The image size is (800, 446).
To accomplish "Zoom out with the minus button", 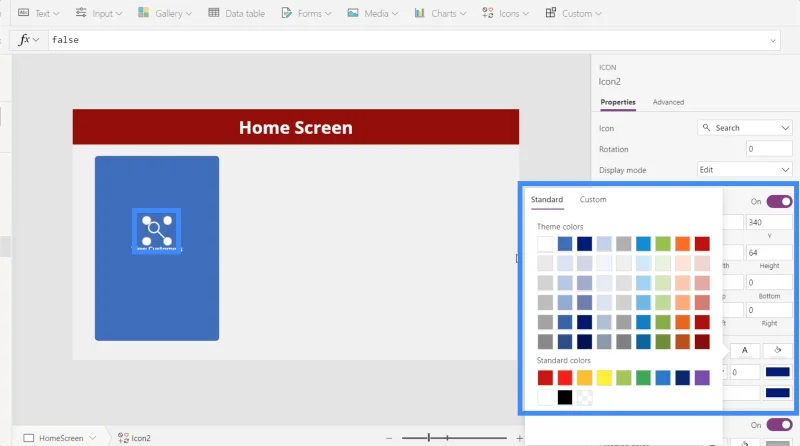I will pos(389,438).
